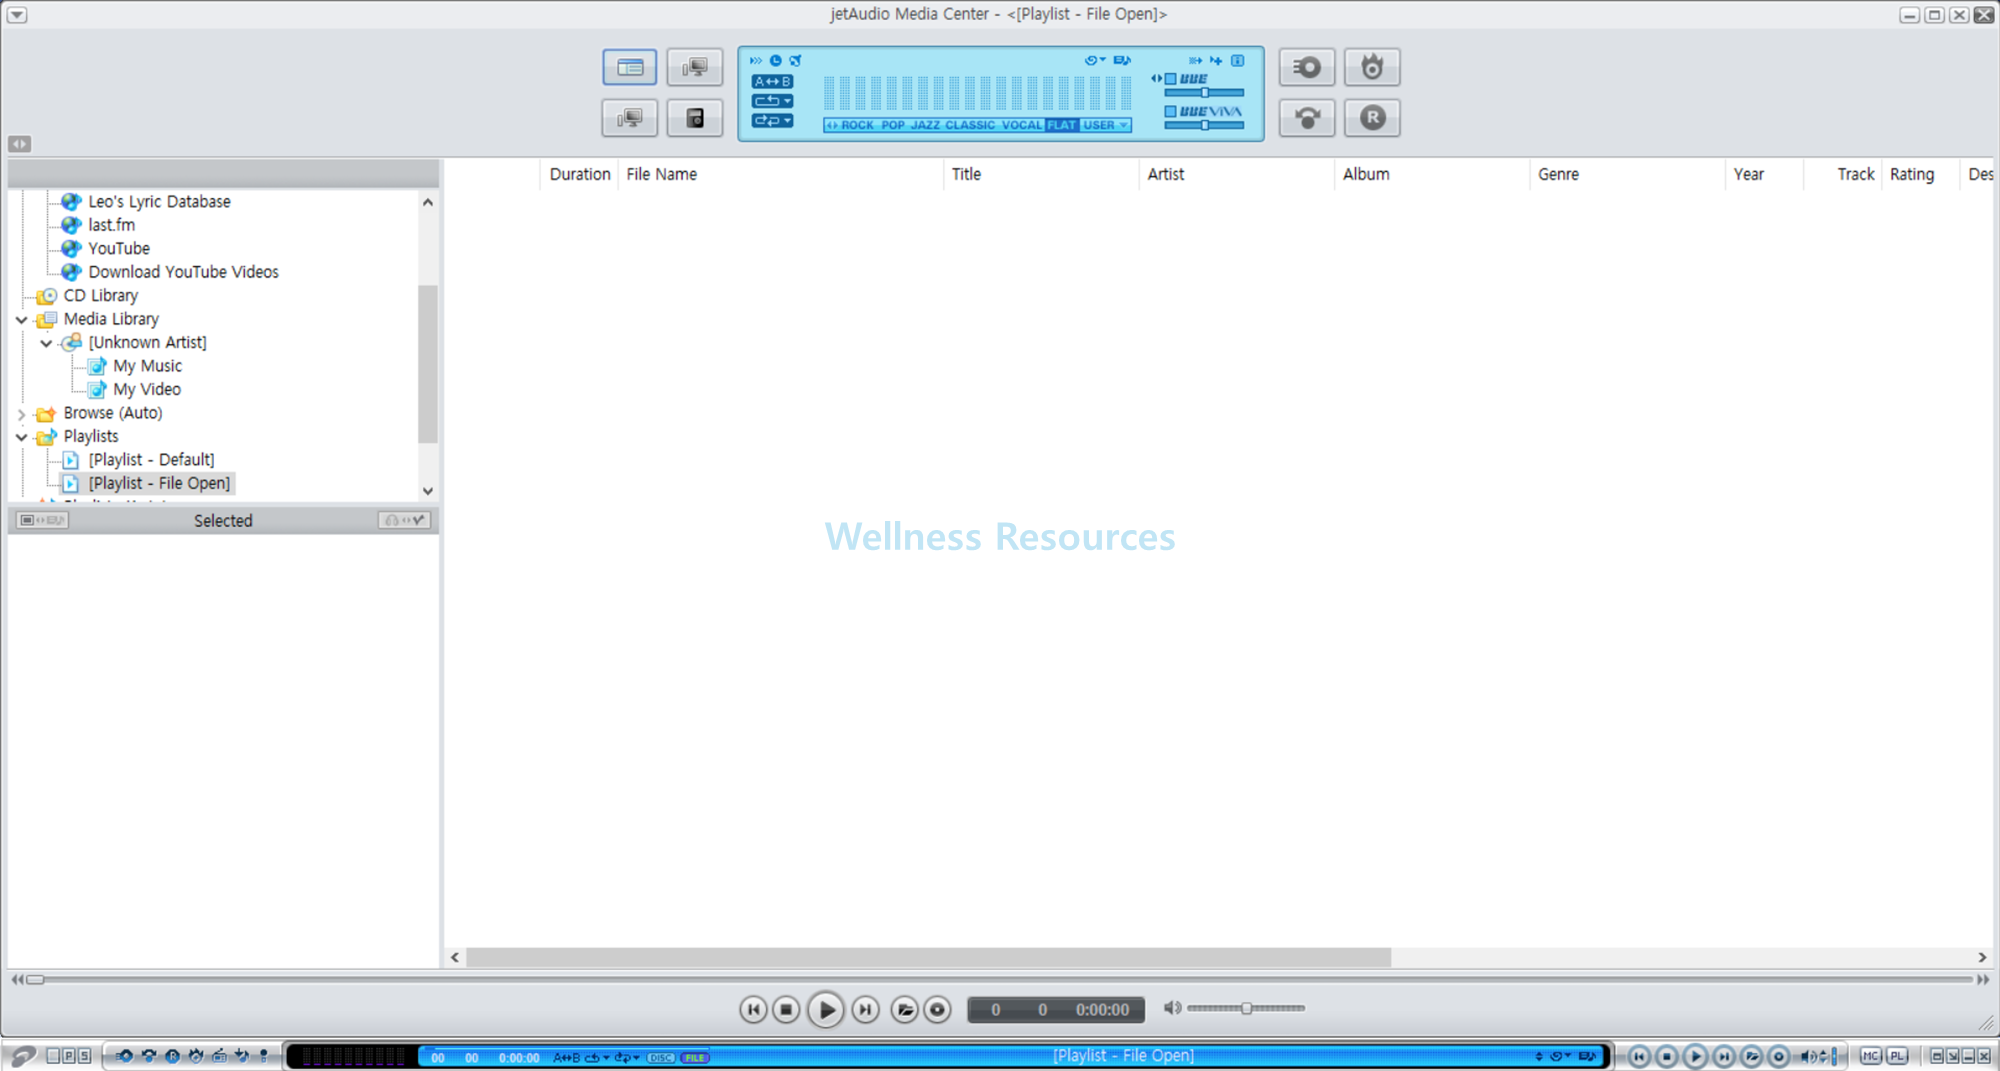Click the MC button in bottom toolbar

1871,1056
